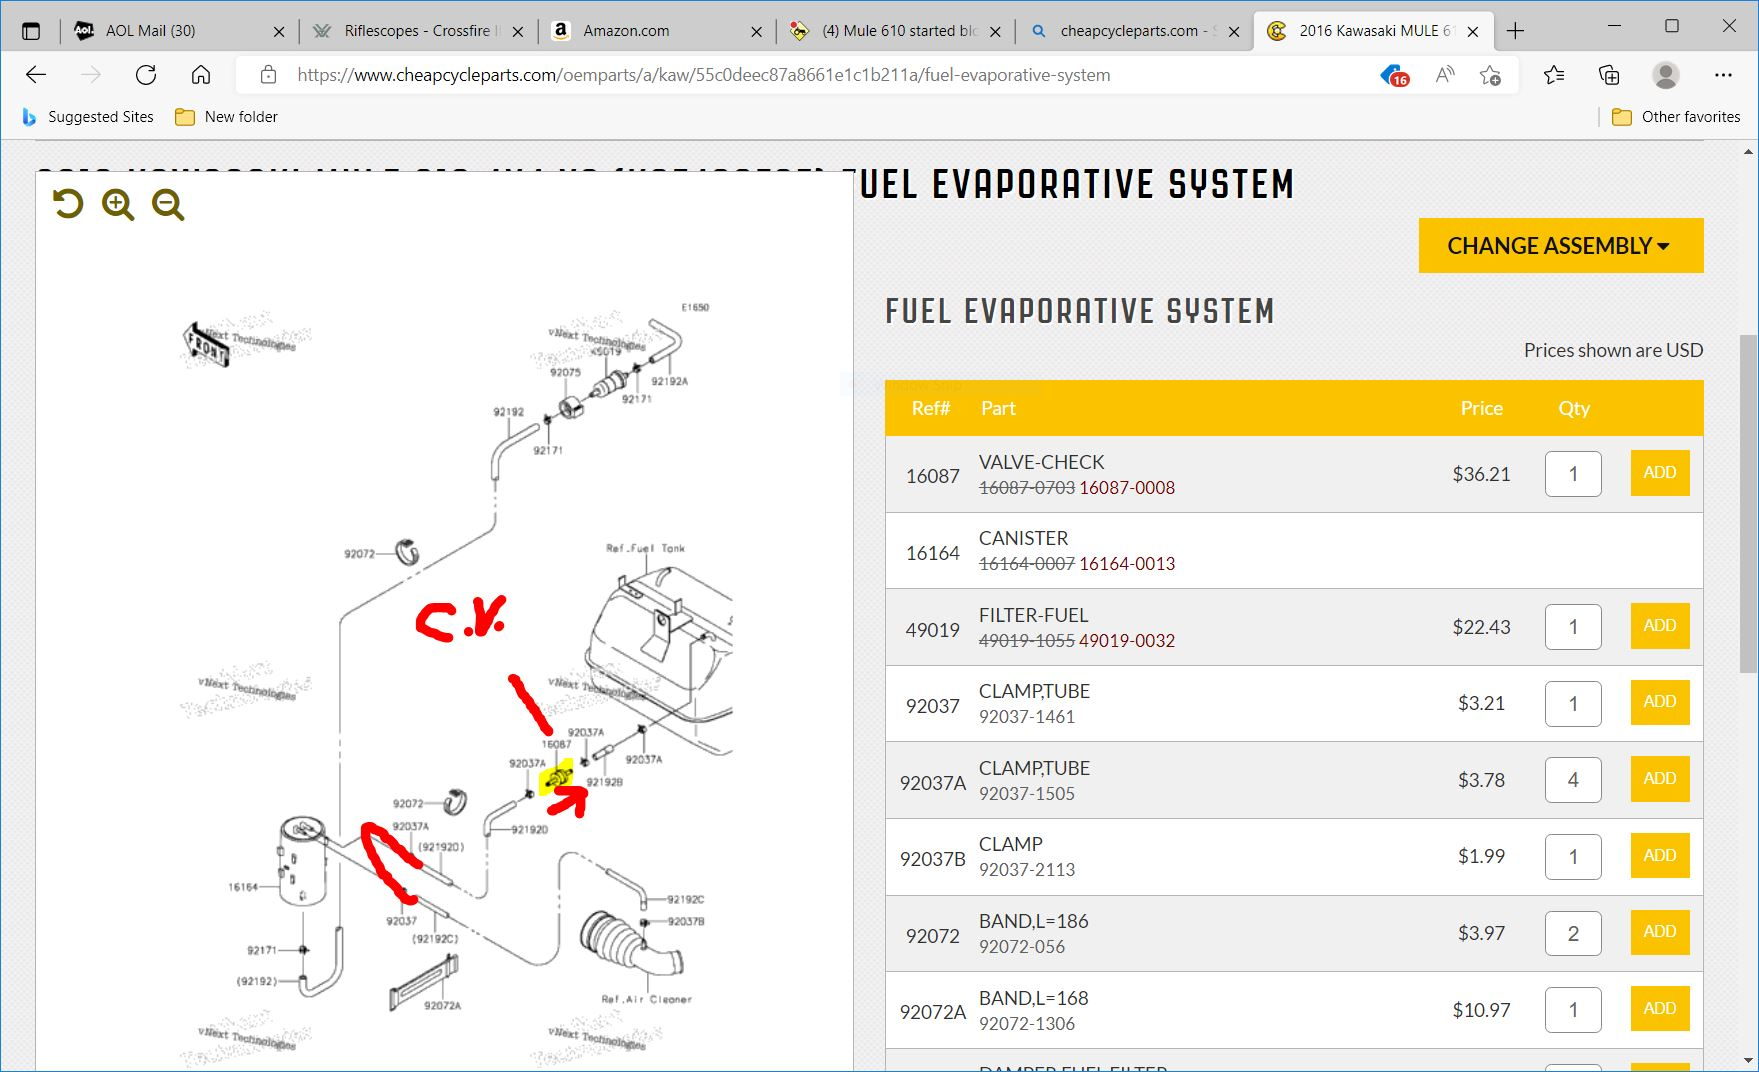The height and width of the screenshot is (1072, 1759).
Task: Open the Other favorites folder
Action: point(1676,117)
